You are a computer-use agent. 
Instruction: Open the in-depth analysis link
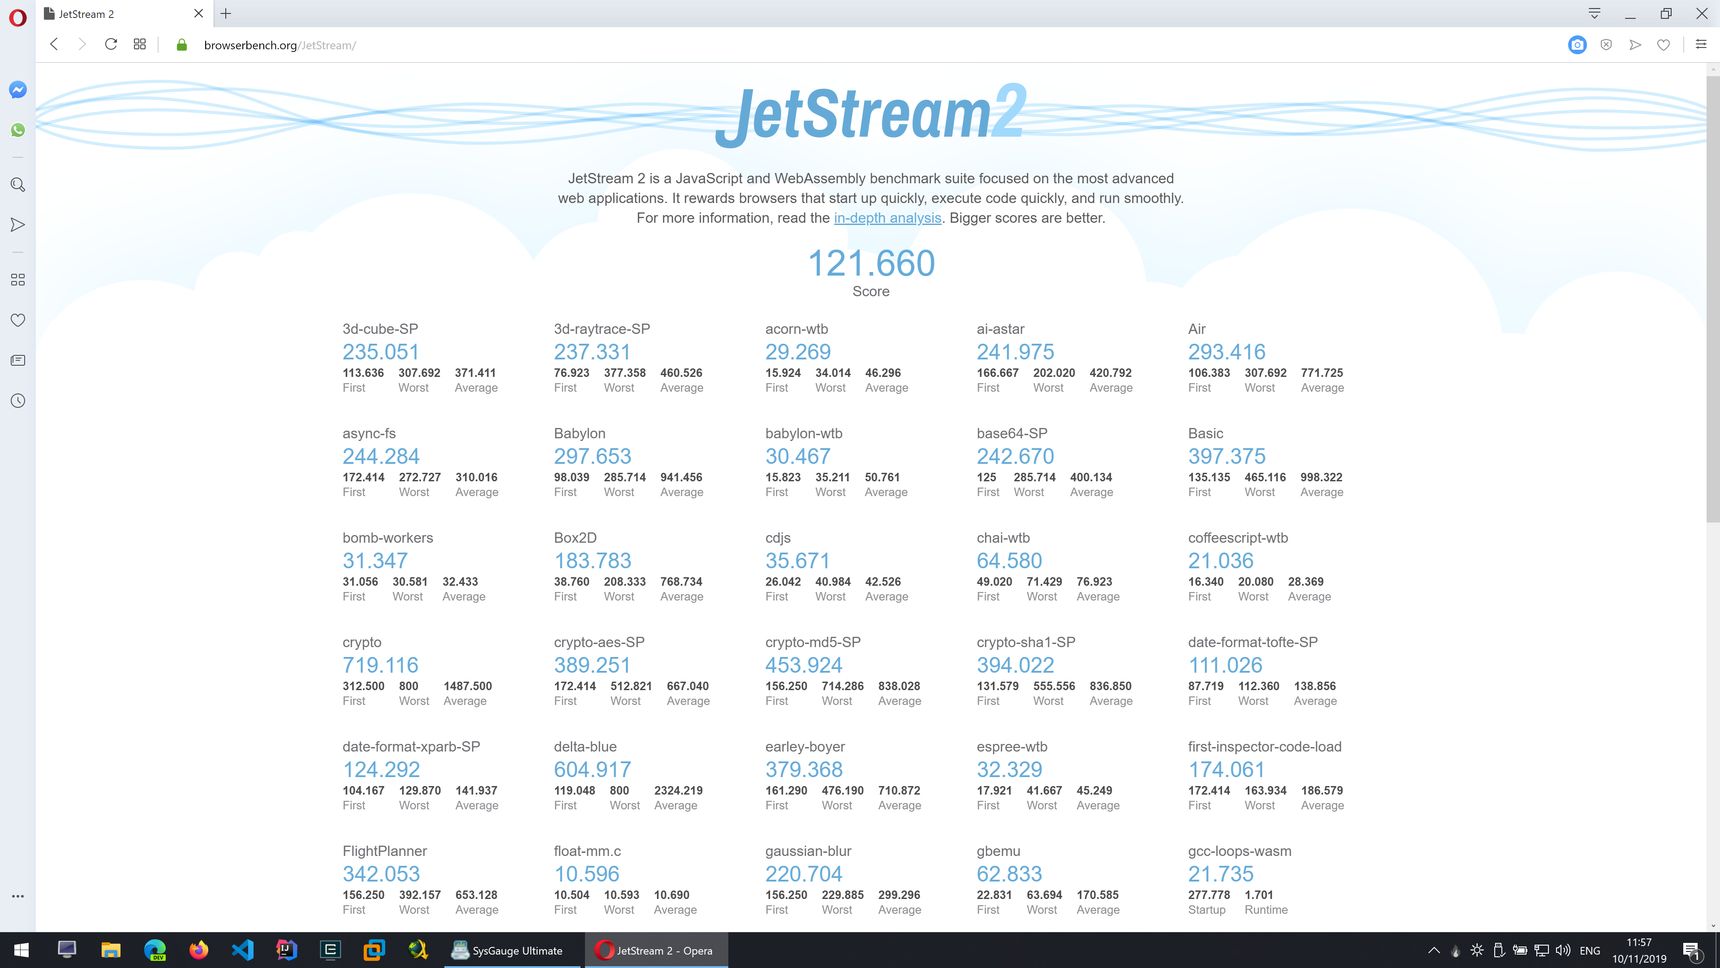click(887, 218)
